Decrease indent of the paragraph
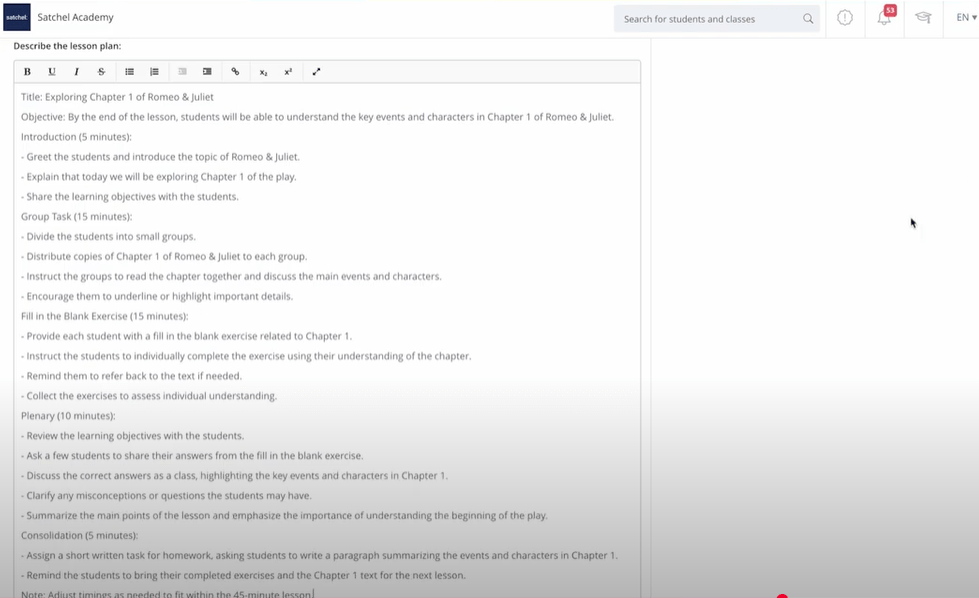 click(183, 72)
